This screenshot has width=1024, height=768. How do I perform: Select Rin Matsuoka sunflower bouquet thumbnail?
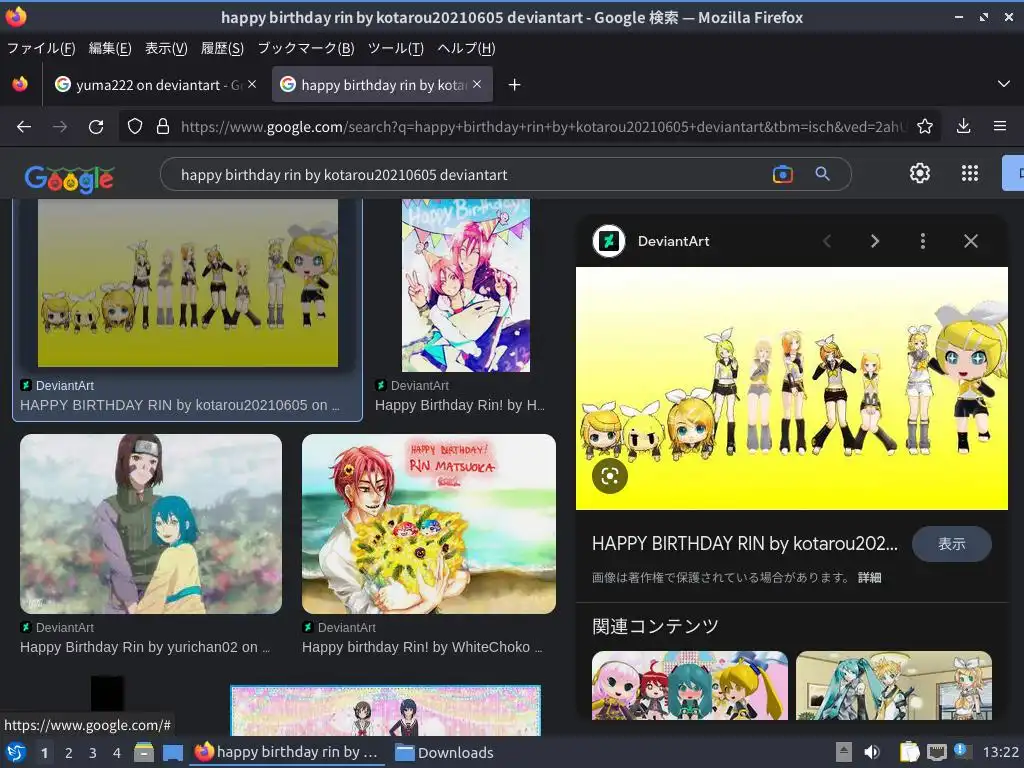(x=429, y=524)
